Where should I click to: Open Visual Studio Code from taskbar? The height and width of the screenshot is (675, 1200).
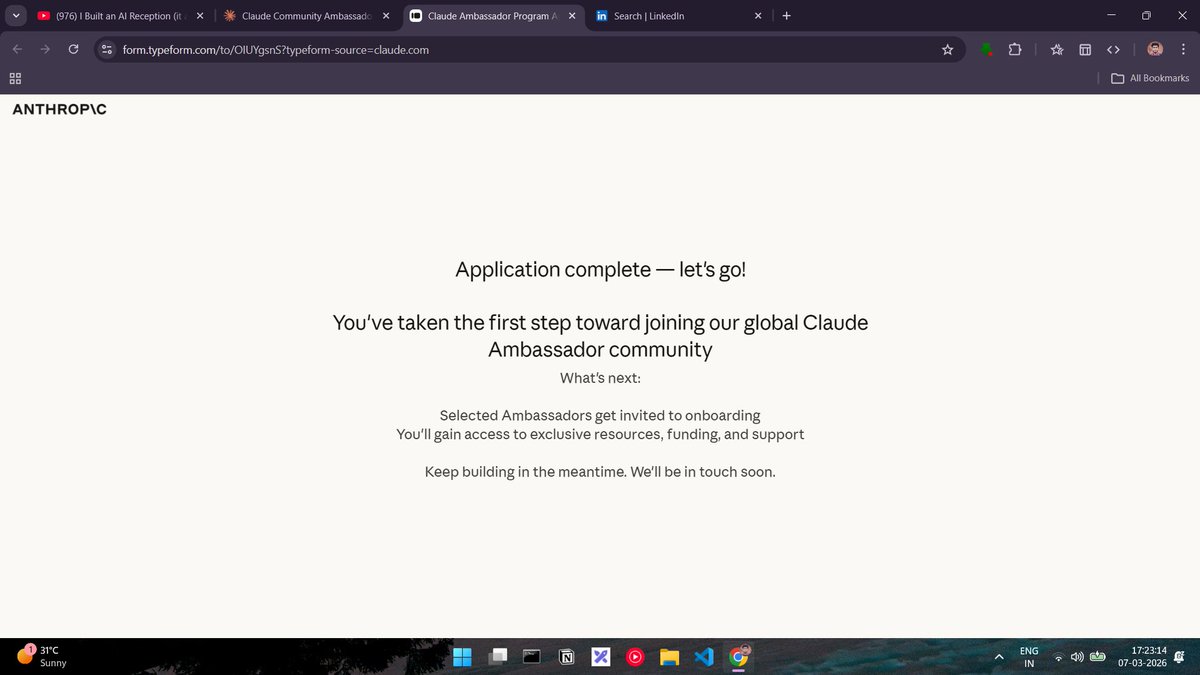coord(703,657)
